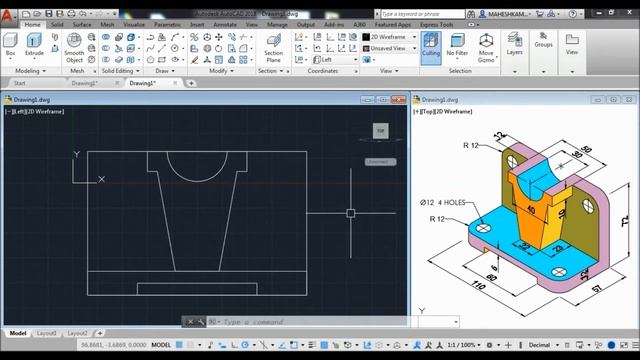Add a new drawing tab with plus

[191, 83]
